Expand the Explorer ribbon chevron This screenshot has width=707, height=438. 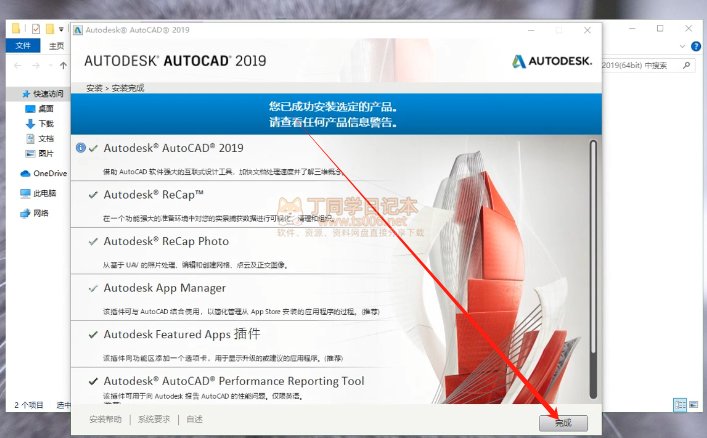pos(682,46)
